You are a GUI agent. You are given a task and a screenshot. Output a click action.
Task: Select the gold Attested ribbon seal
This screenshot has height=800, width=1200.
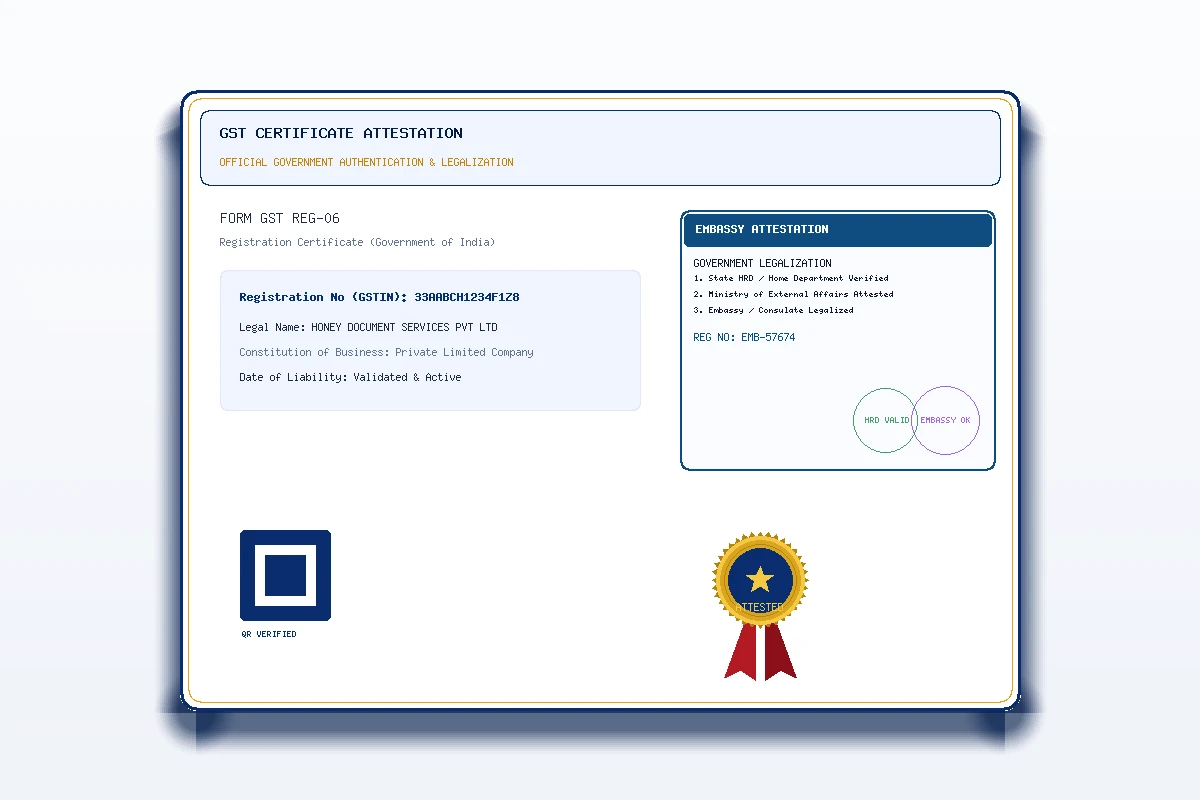tap(760, 606)
